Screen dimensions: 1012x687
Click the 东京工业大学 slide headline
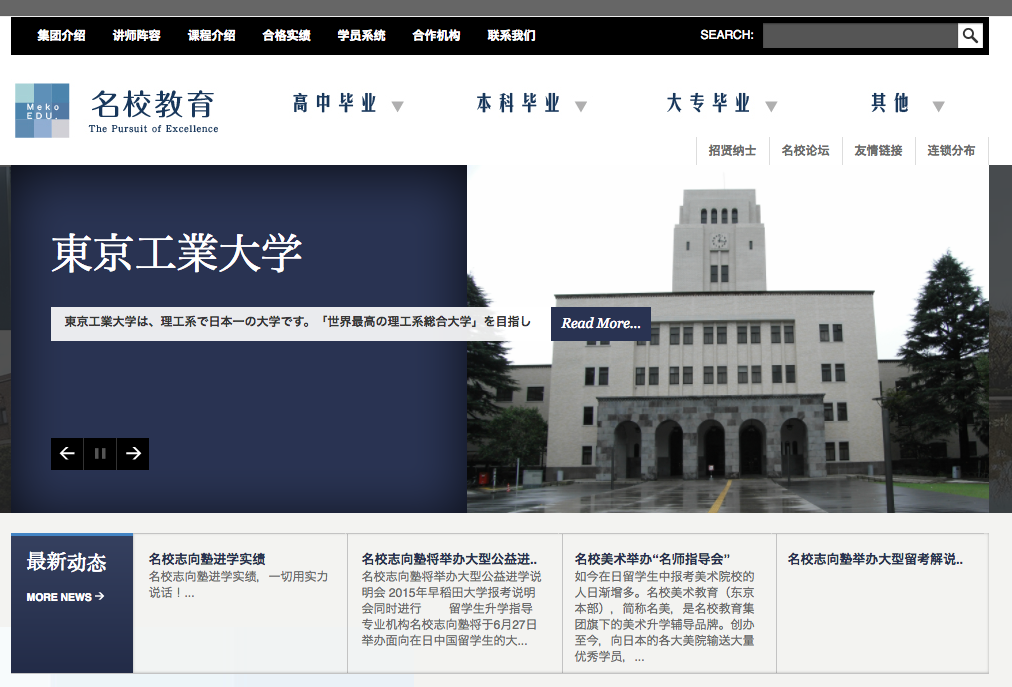178,254
